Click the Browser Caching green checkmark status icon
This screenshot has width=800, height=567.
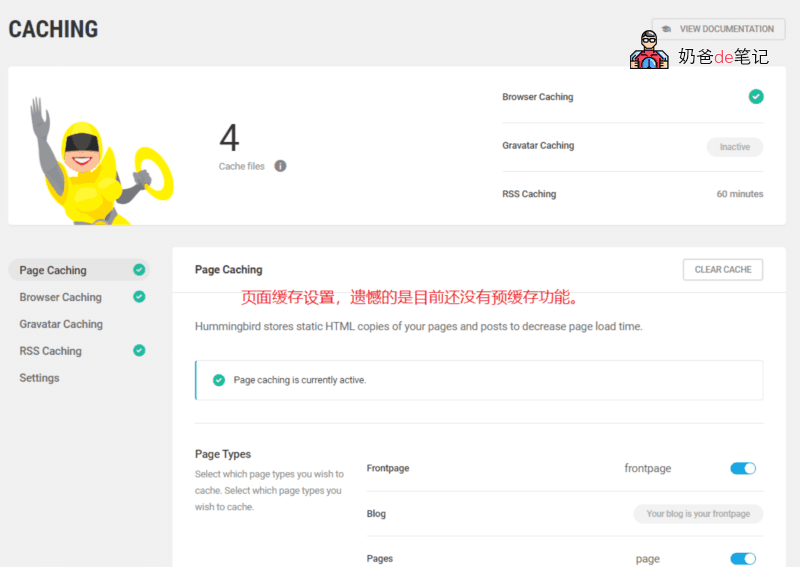pyautogui.click(x=756, y=97)
